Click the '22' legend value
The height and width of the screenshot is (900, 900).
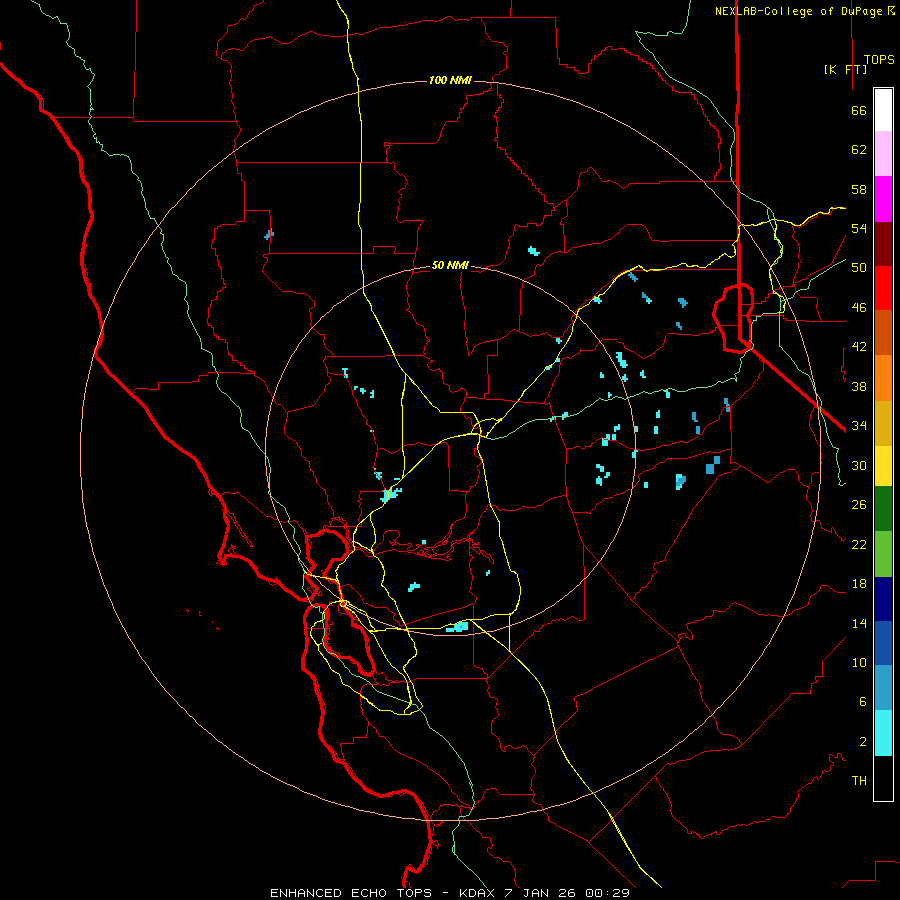(859, 544)
